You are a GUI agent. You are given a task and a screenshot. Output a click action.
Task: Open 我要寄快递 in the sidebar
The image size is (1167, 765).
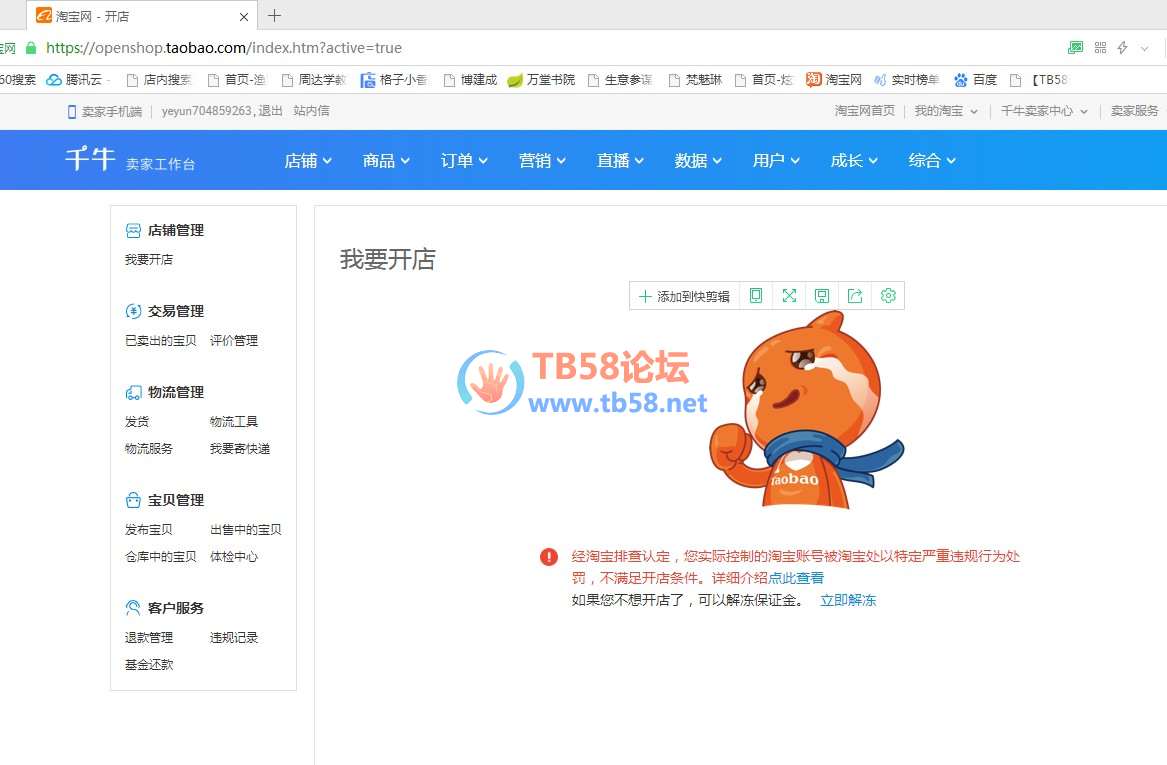coord(240,449)
